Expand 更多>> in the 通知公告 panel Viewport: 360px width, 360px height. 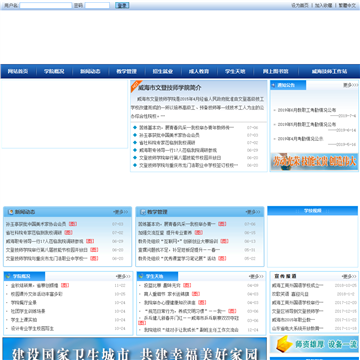point(350,85)
